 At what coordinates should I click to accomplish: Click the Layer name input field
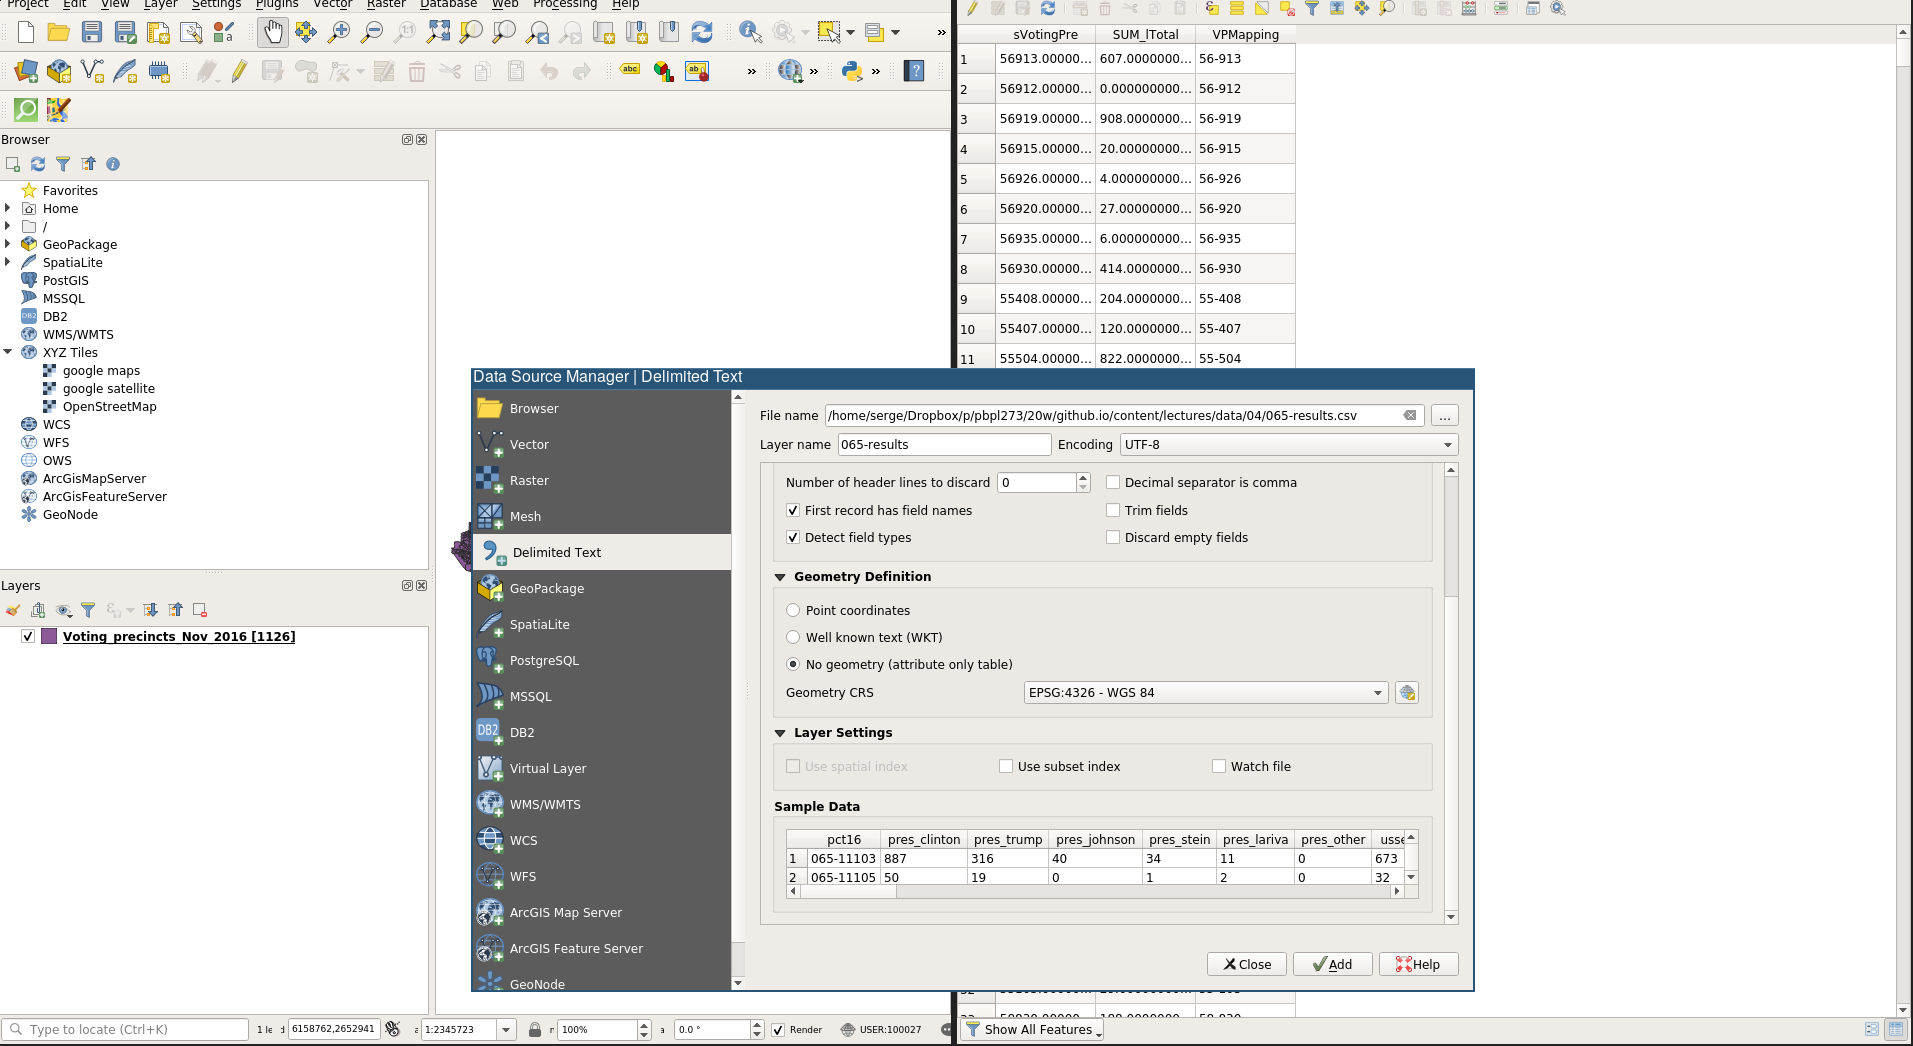(x=944, y=445)
